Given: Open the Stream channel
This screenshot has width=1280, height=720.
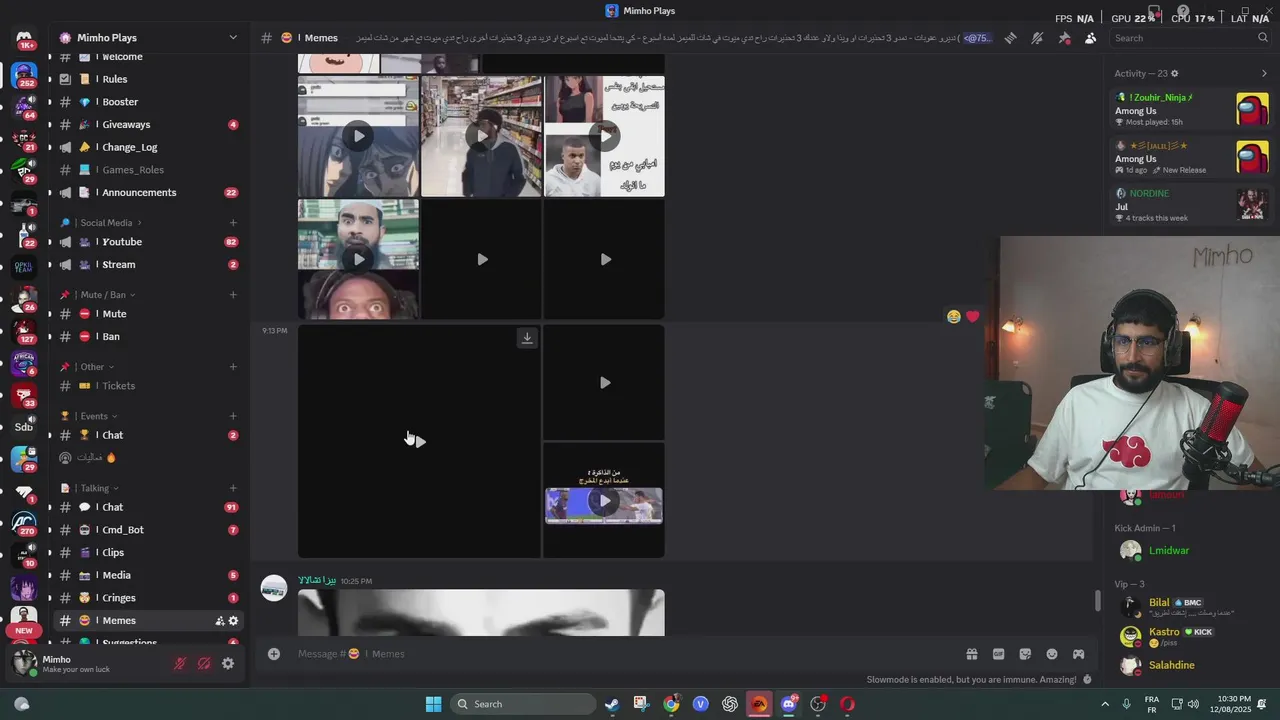Looking at the screenshot, I should (x=148, y=265).
